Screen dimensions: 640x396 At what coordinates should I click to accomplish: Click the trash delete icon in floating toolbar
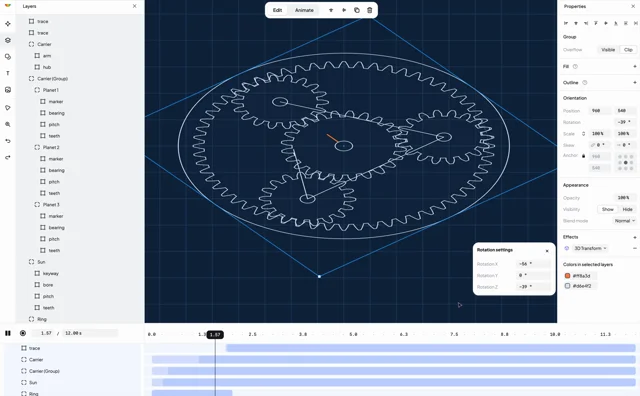[x=370, y=10]
